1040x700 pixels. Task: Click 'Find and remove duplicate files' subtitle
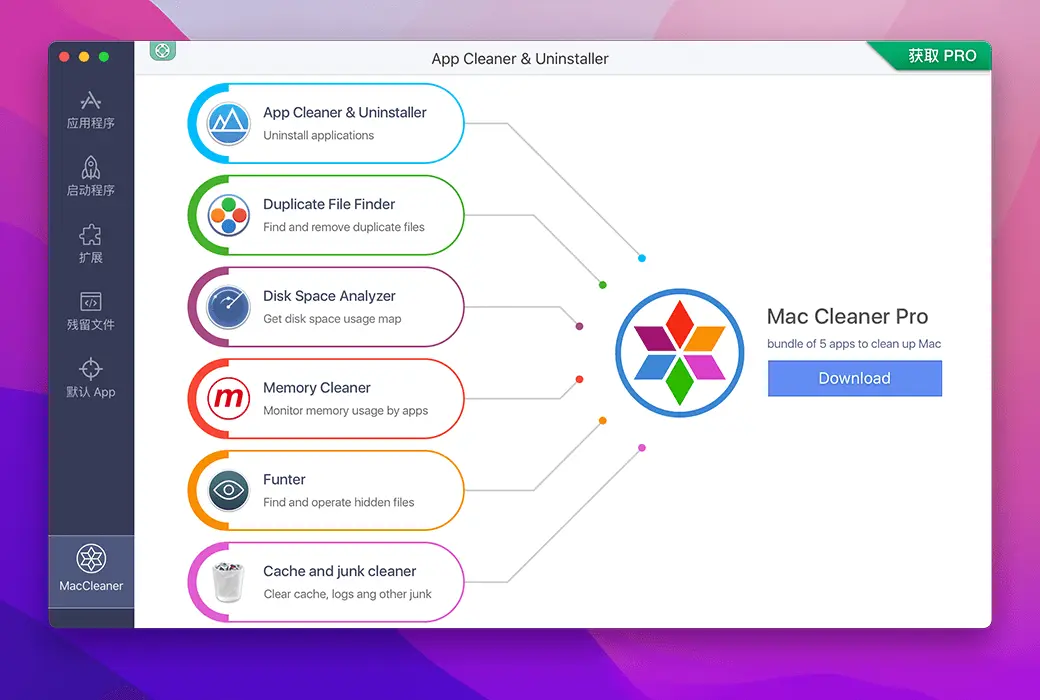click(344, 227)
